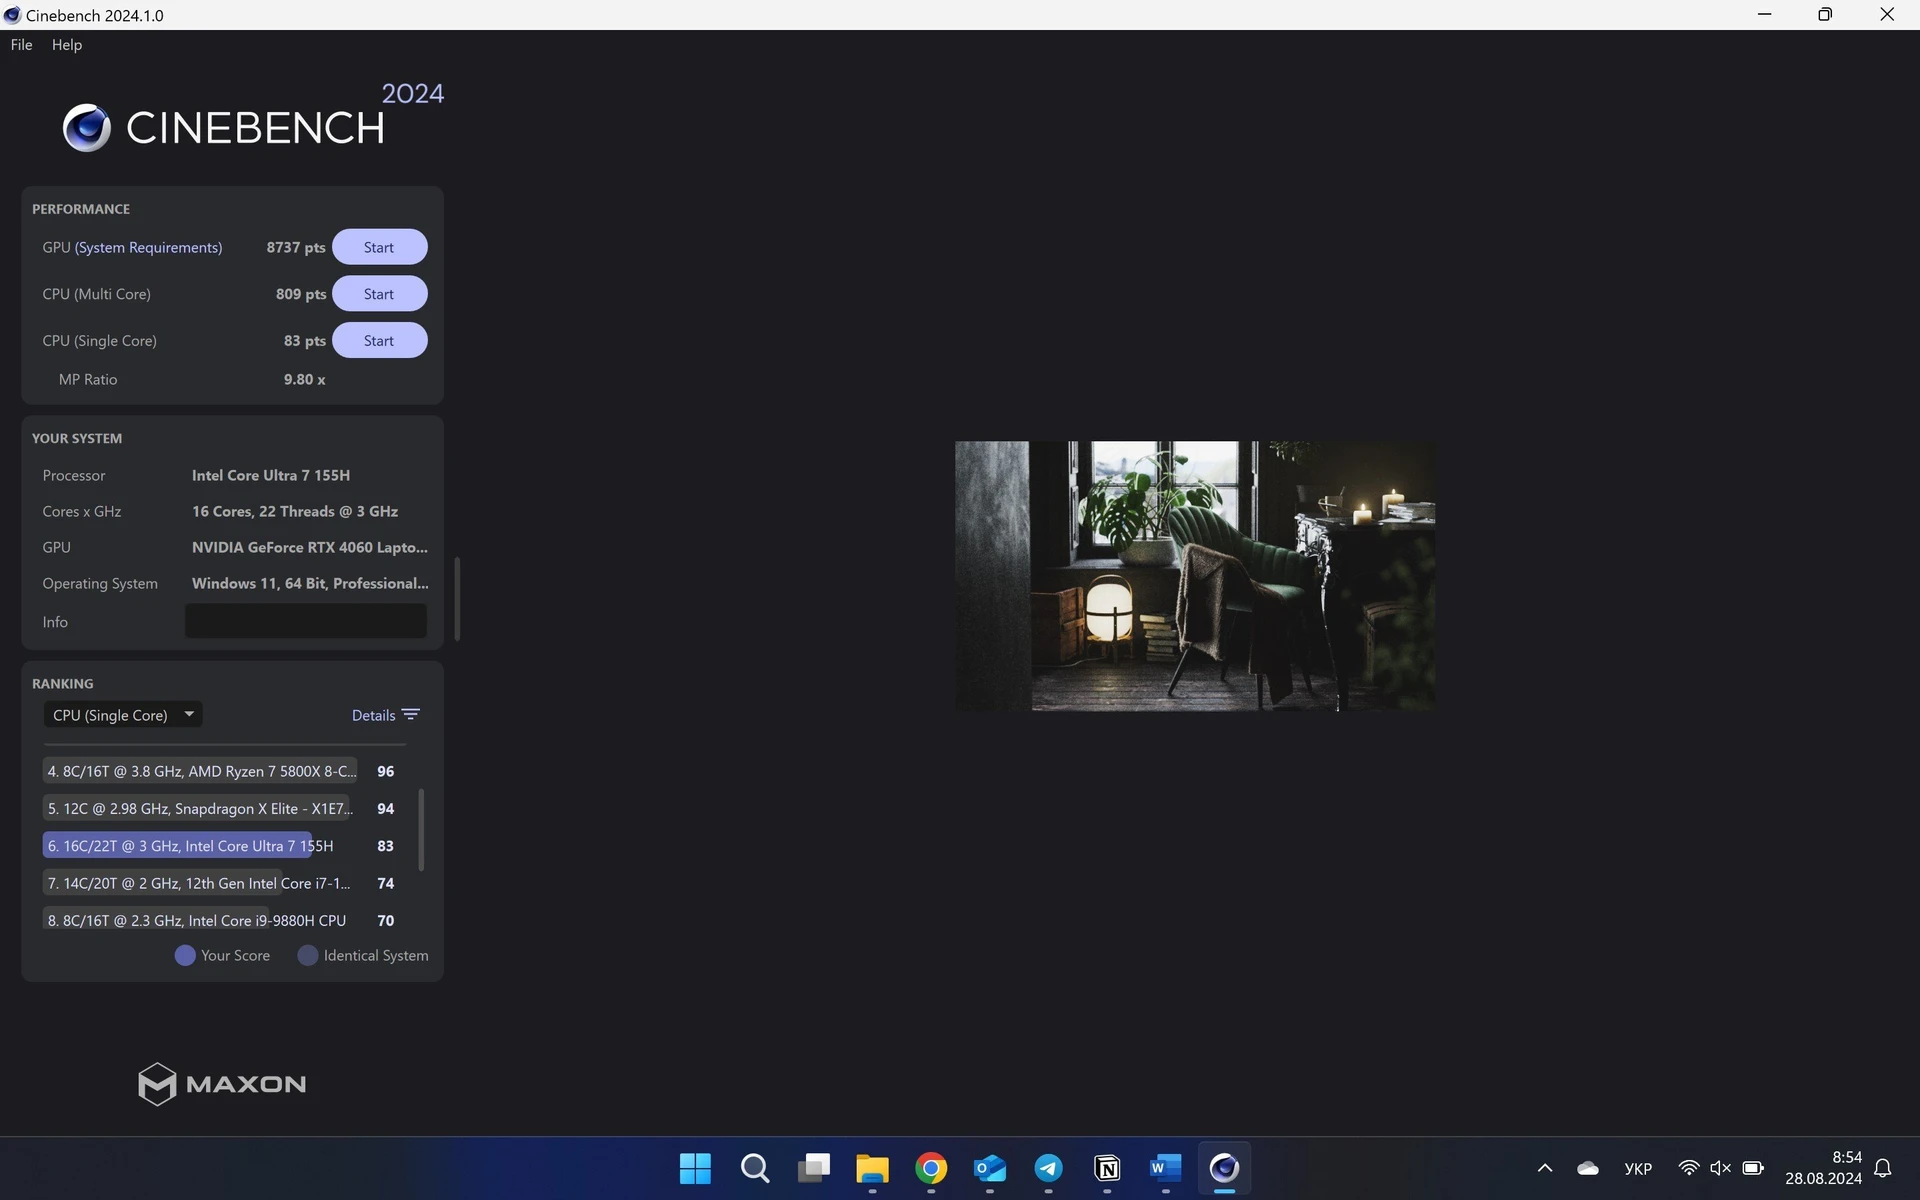
Task: Open Windows Search from taskbar
Action: [755, 1168]
